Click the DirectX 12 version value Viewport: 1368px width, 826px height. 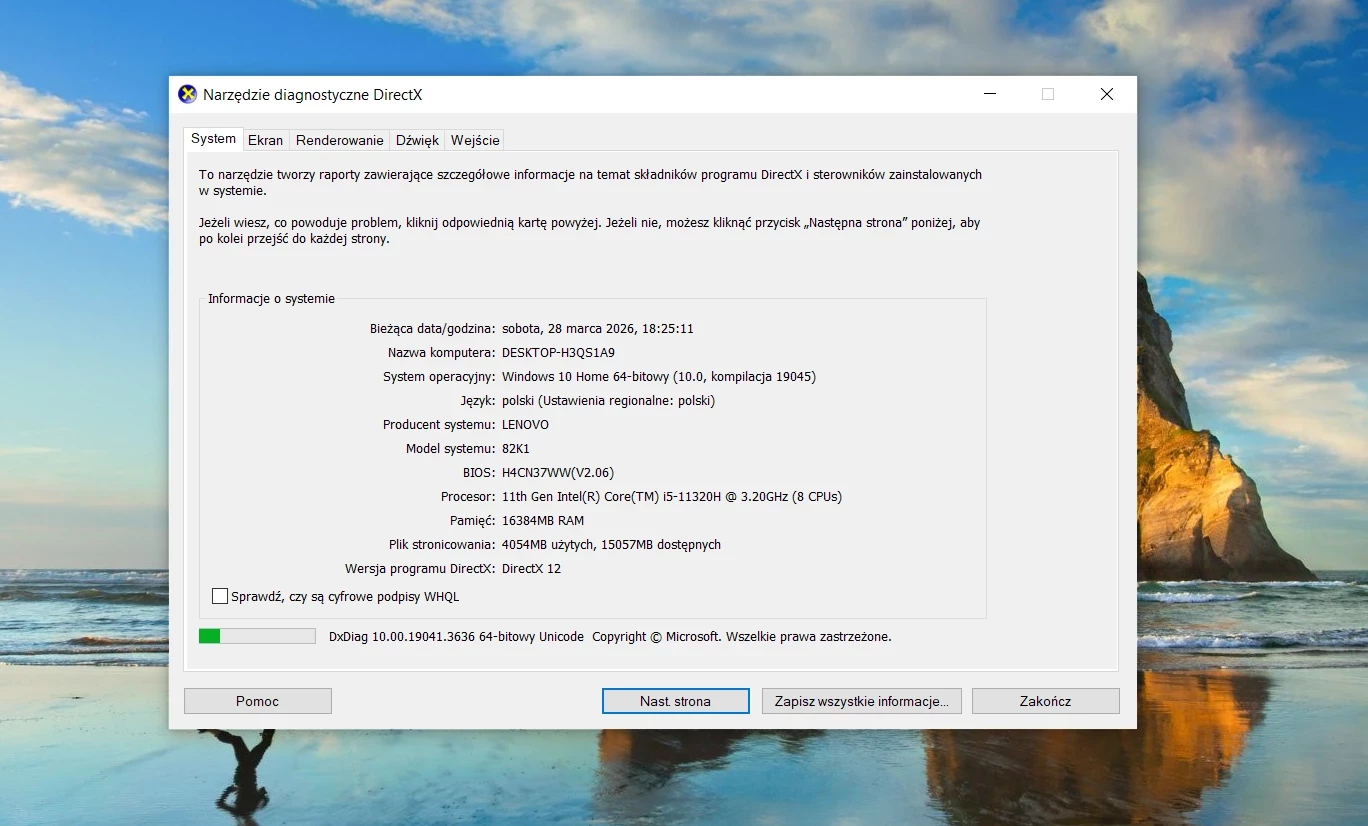(531, 569)
